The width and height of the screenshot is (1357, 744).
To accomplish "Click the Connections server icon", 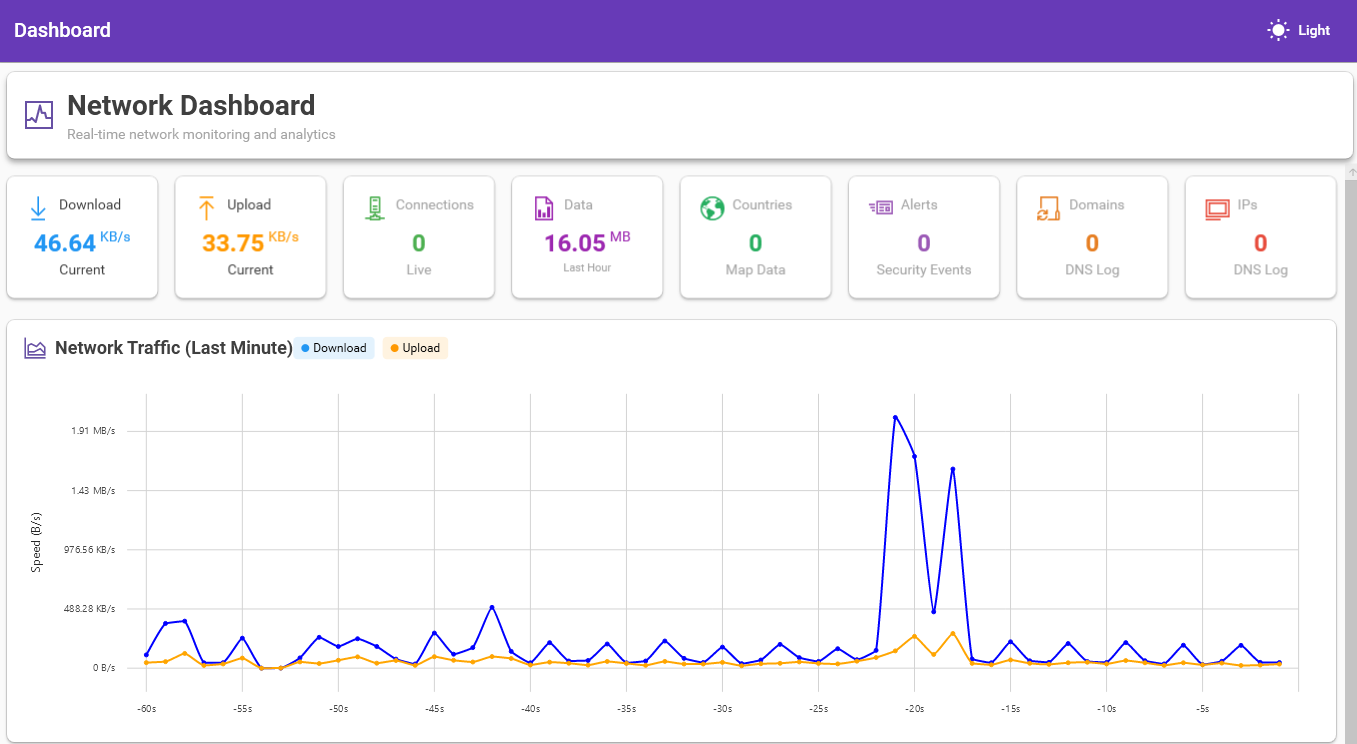I will coord(375,207).
